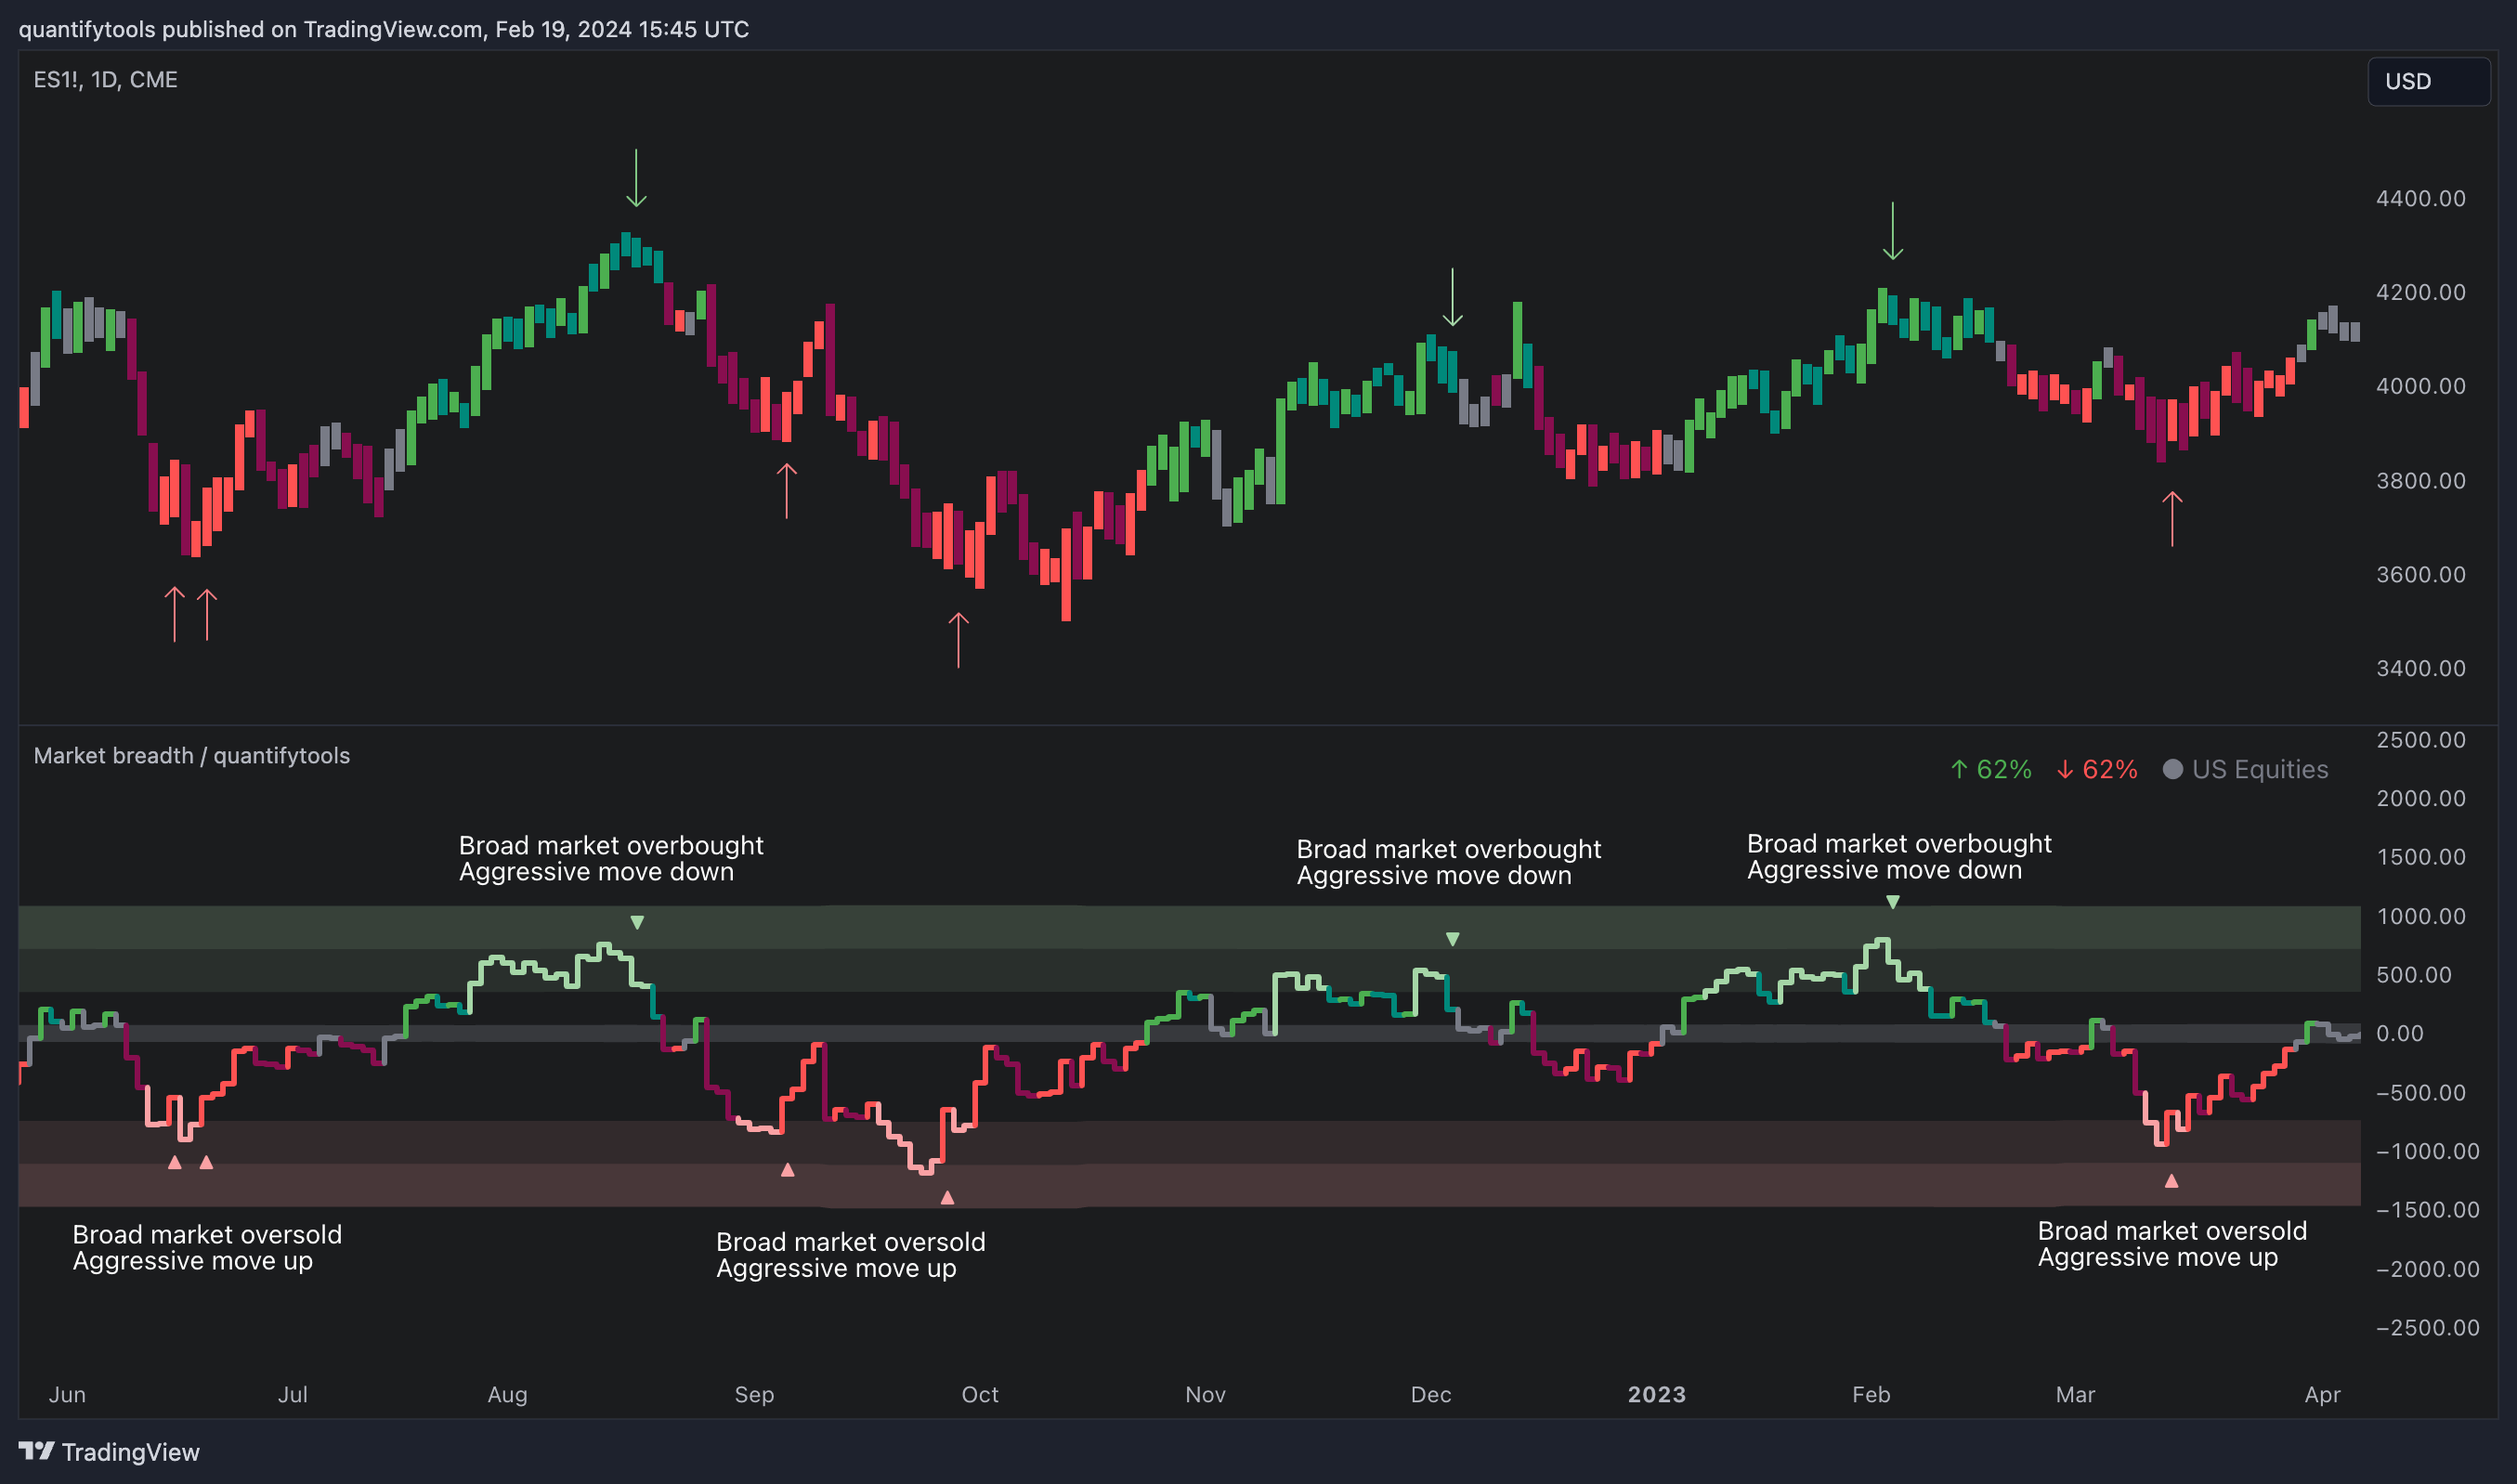Click the Oct label on time axis
2517x1484 pixels.
tap(980, 1395)
